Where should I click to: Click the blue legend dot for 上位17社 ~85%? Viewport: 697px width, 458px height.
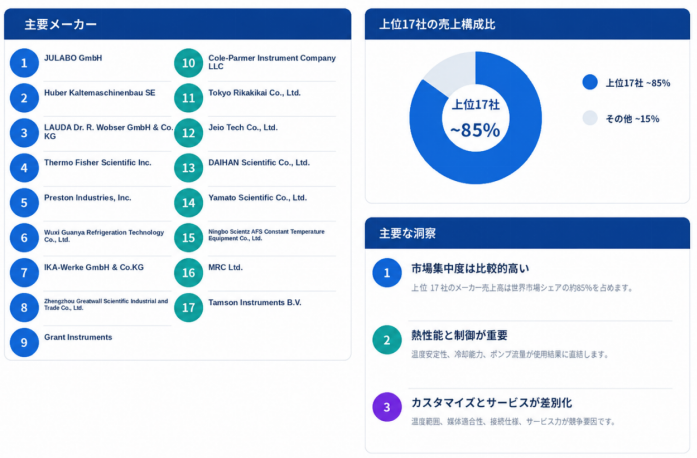pyautogui.click(x=590, y=82)
